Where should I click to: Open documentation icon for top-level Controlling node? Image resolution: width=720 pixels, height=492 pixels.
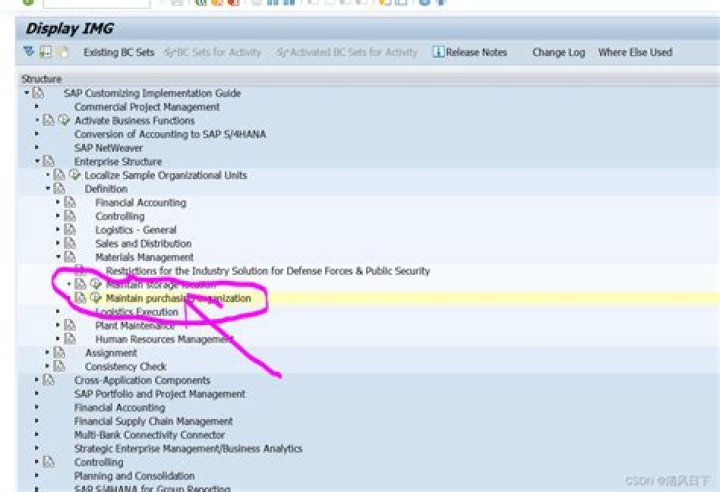(x=48, y=462)
